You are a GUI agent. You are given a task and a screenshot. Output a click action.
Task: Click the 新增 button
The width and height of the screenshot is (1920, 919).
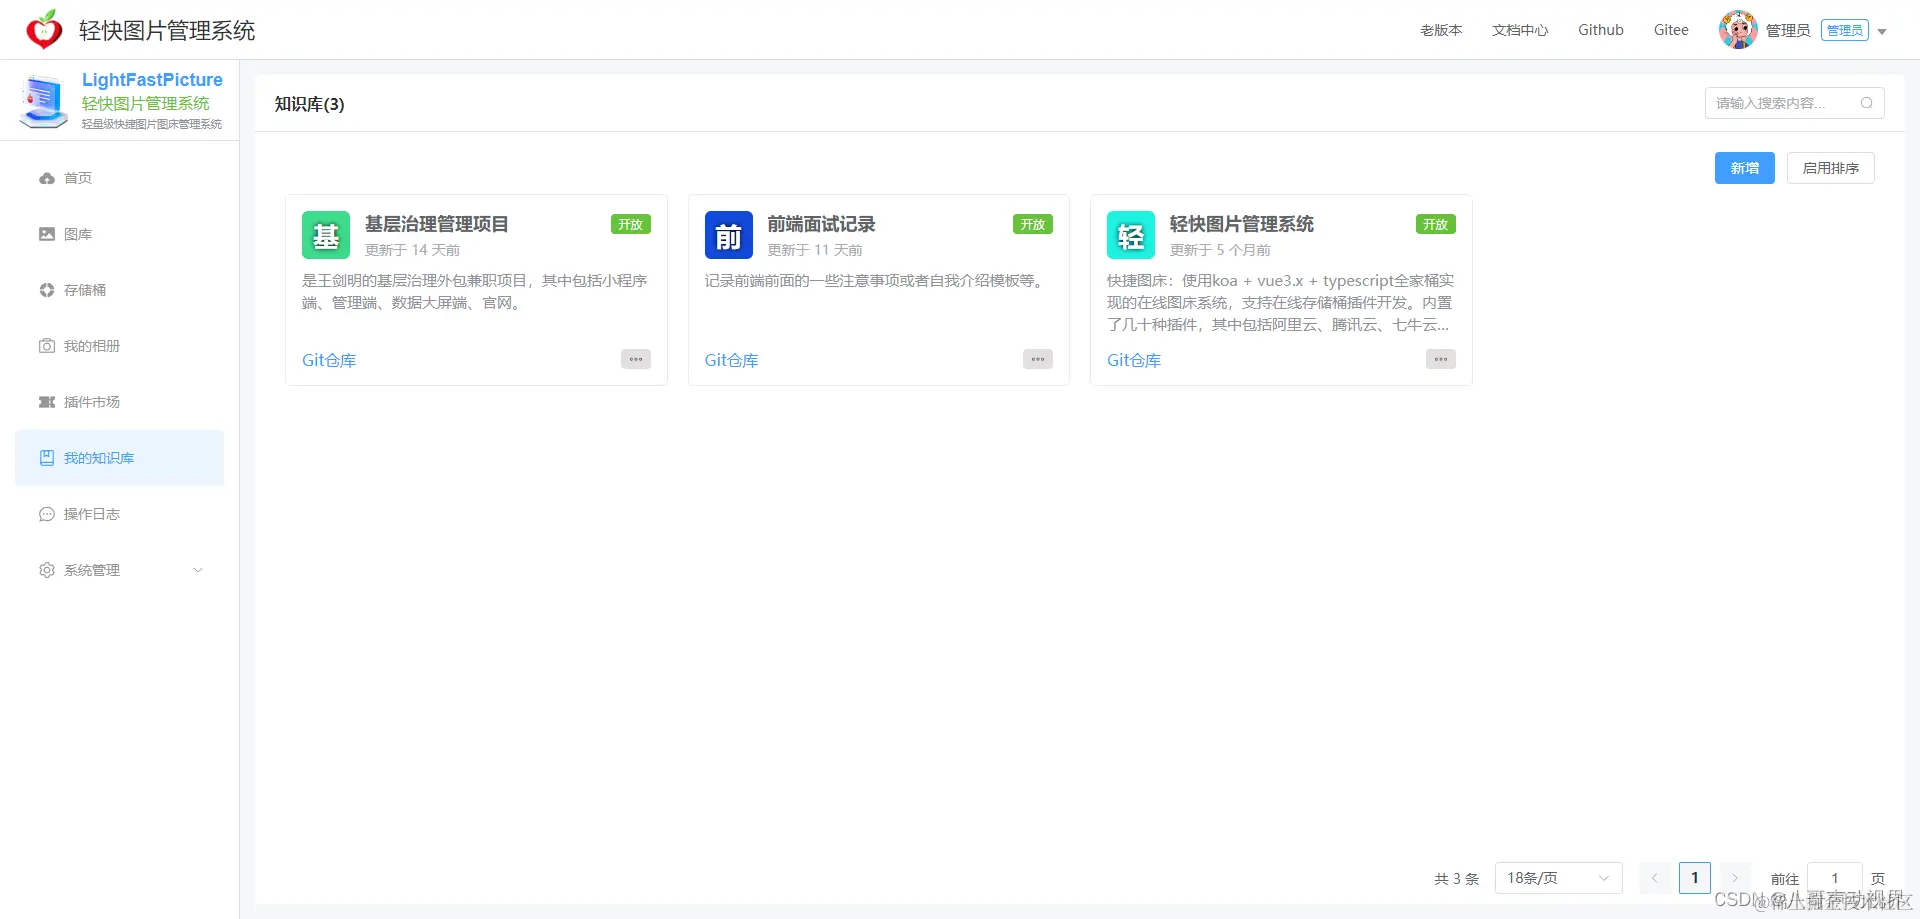pos(1744,167)
